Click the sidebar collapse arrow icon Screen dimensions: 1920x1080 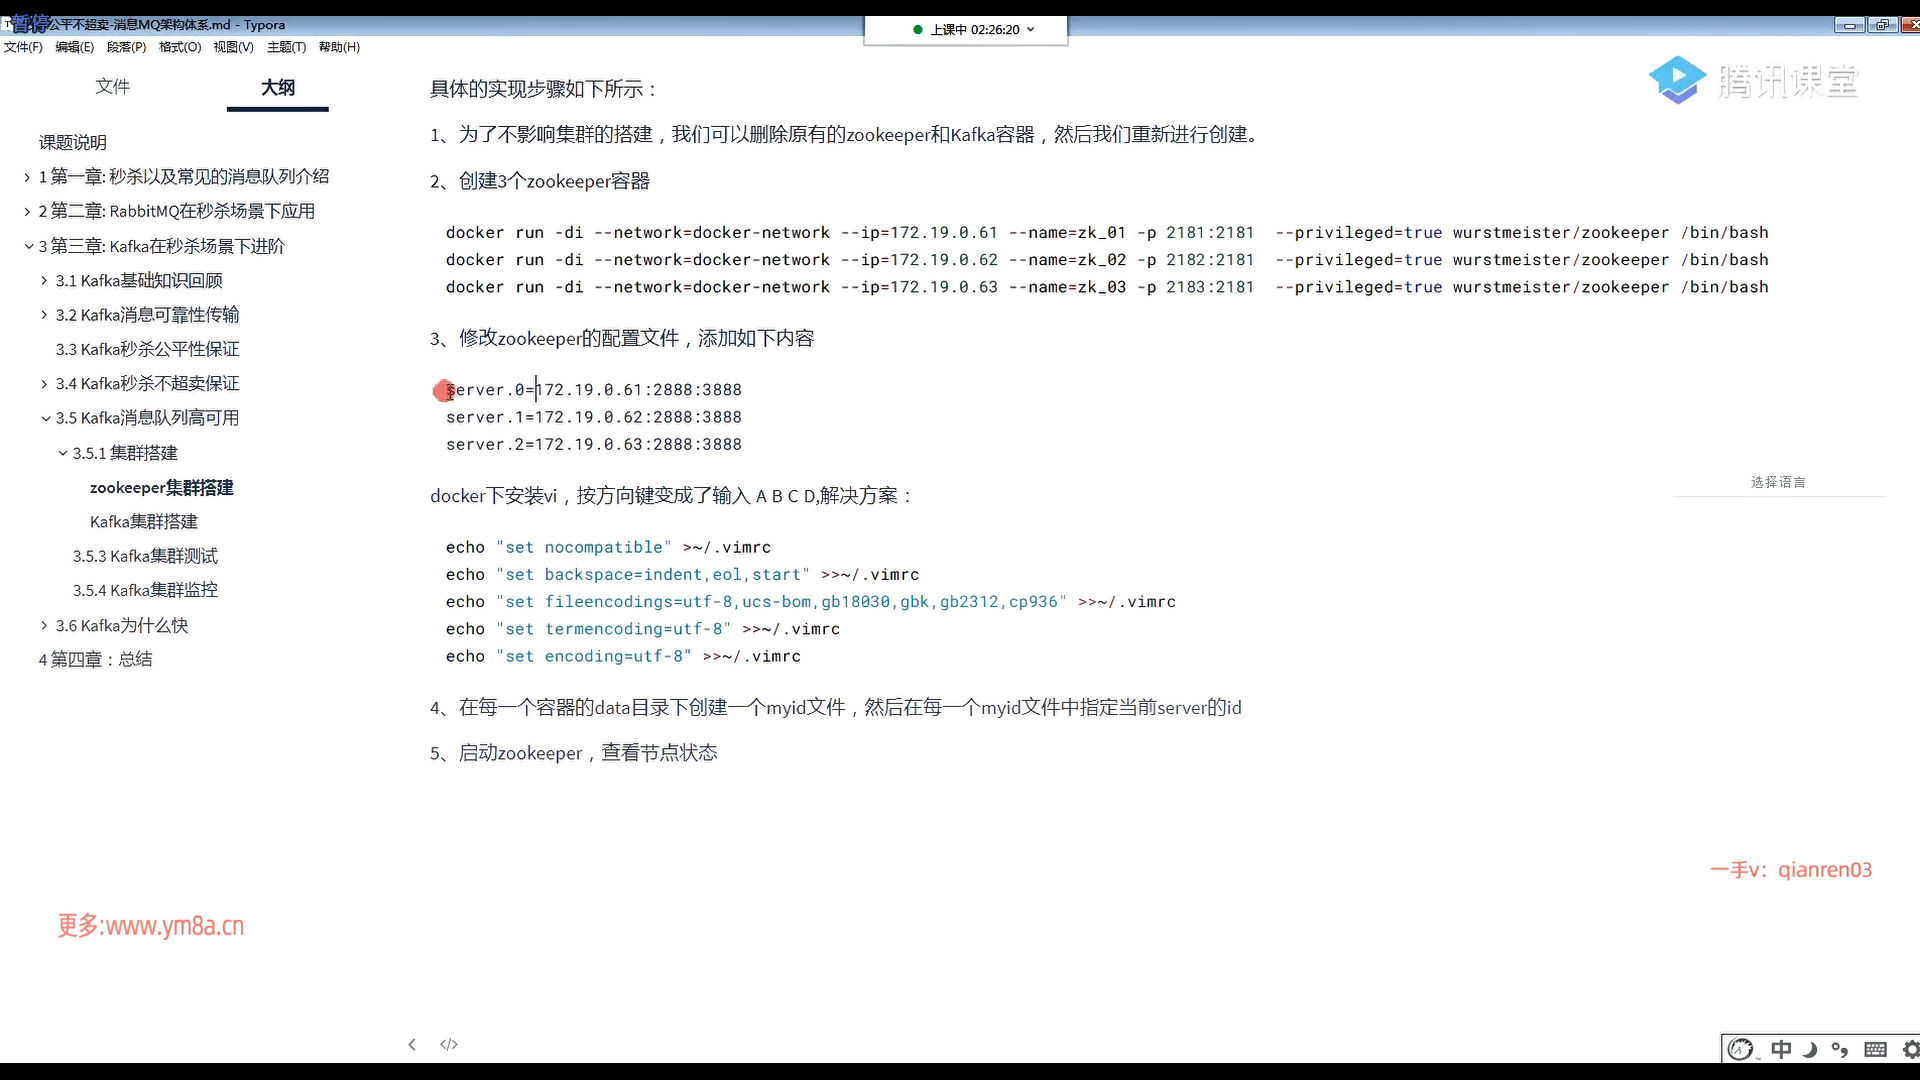(412, 1044)
